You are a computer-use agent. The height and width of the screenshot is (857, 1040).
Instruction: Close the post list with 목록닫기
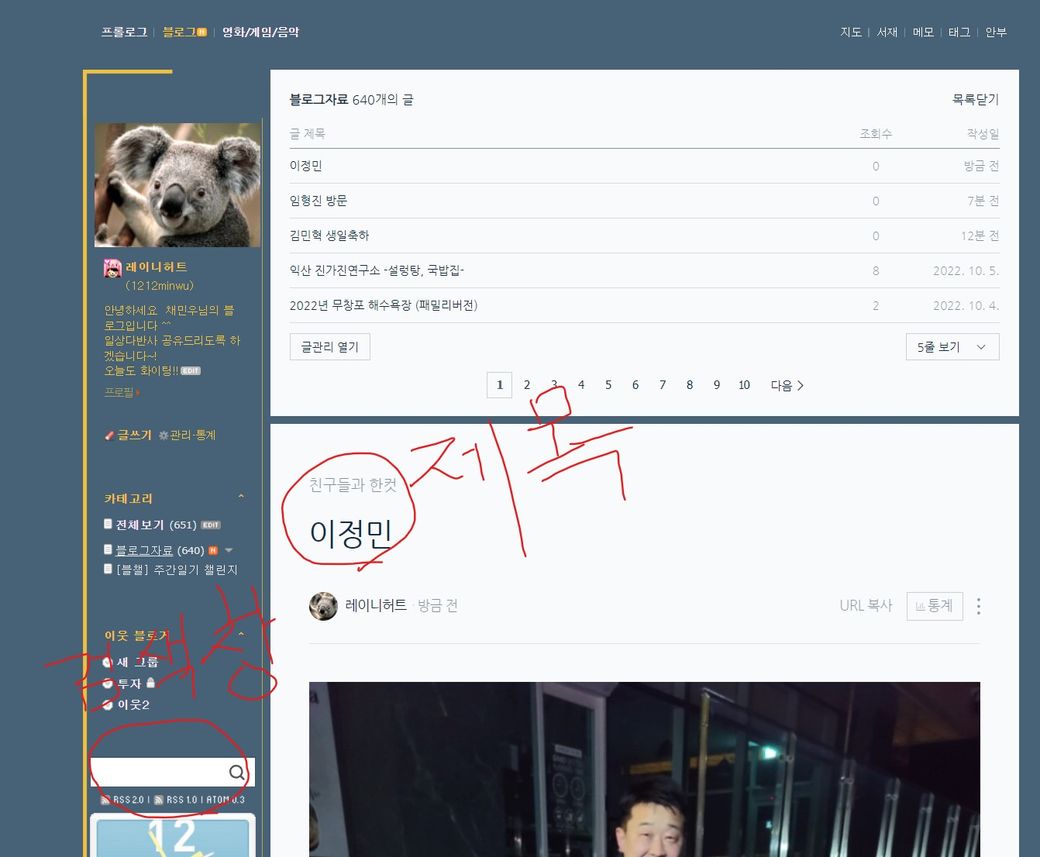coord(975,100)
